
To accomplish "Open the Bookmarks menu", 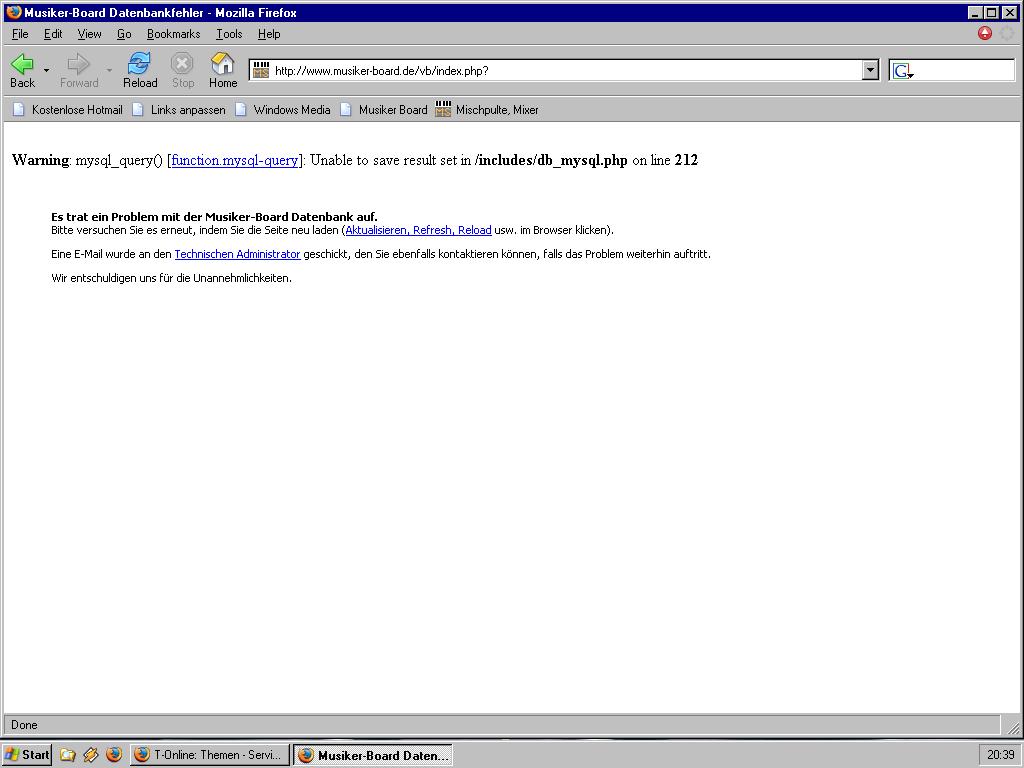I will pyautogui.click(x=174, y=34).
